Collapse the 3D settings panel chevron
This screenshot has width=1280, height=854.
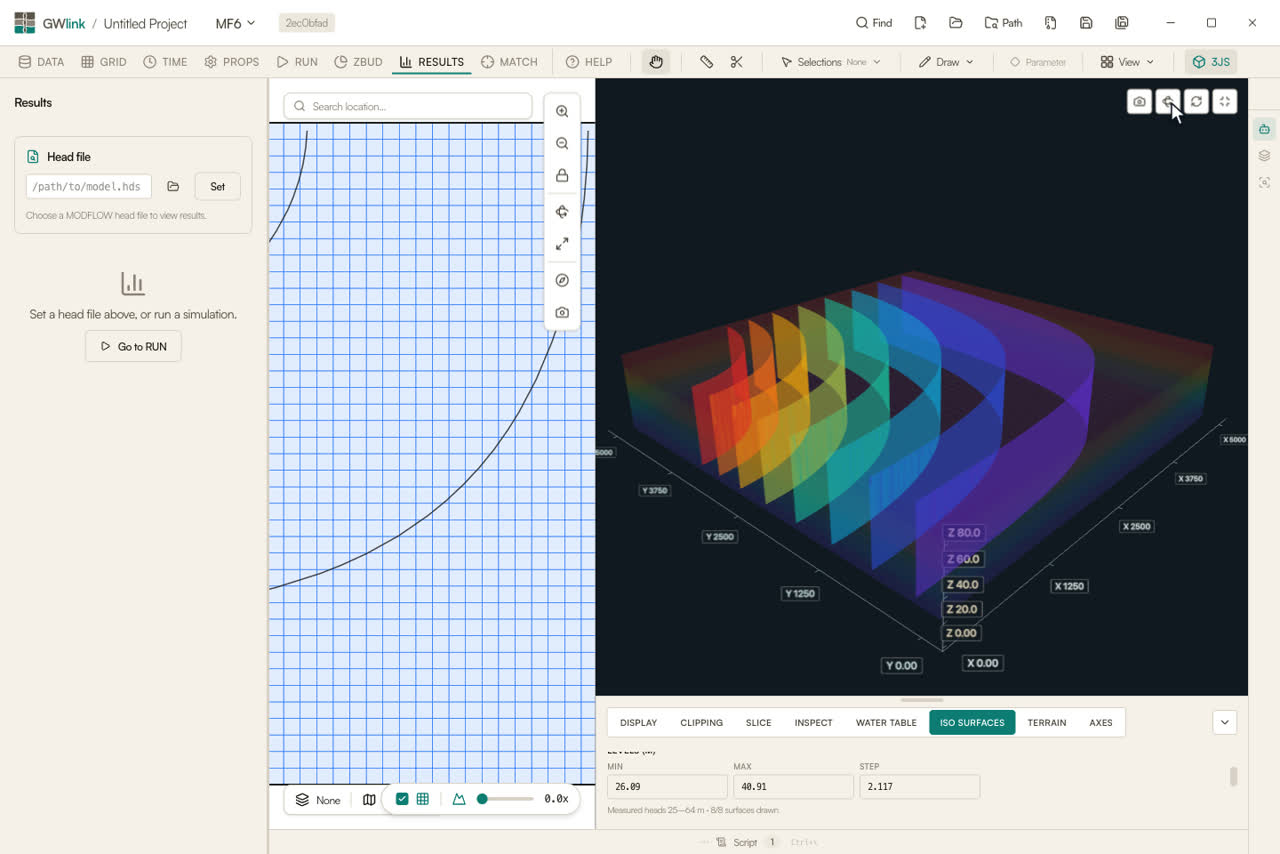(1225, 722)
